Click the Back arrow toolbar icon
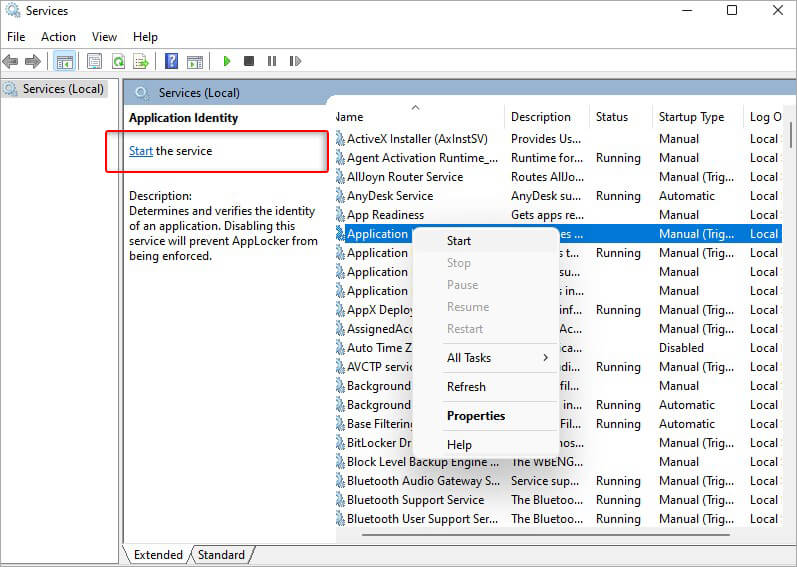 click(x=10, y=61)
